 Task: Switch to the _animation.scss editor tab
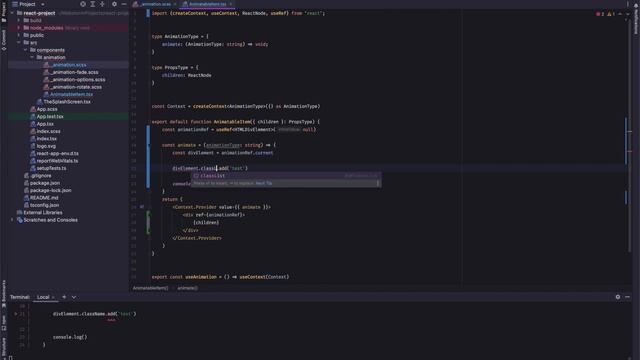click(154, 4)
